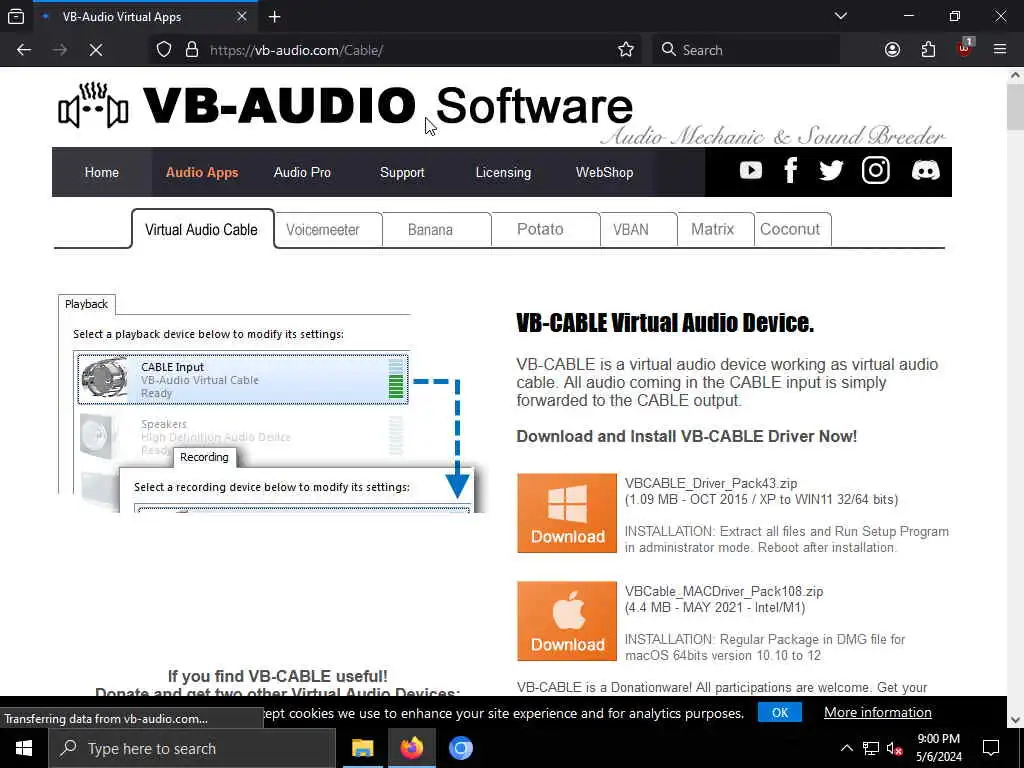Click the Firefox Search box
Image resolution: width=1024 pixels, height=768 pixels.
click(x=746, y=50)
